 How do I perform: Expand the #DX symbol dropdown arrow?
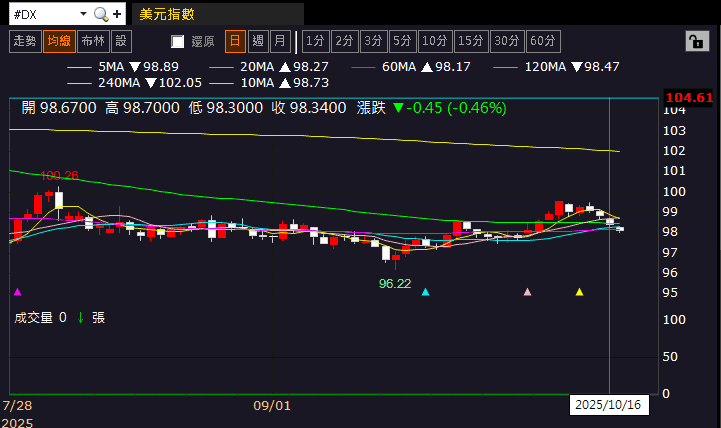83,14
